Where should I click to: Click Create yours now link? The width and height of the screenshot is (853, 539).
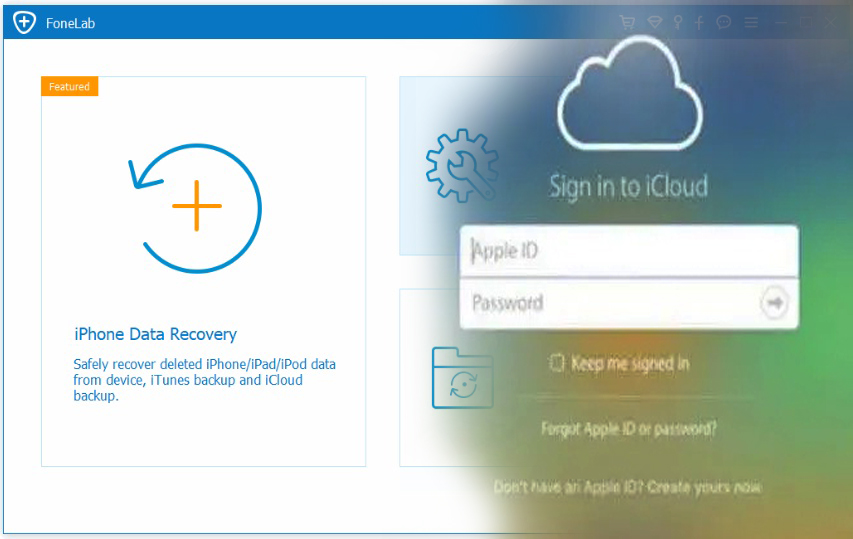pyautogui.click(x=704, y=487)
